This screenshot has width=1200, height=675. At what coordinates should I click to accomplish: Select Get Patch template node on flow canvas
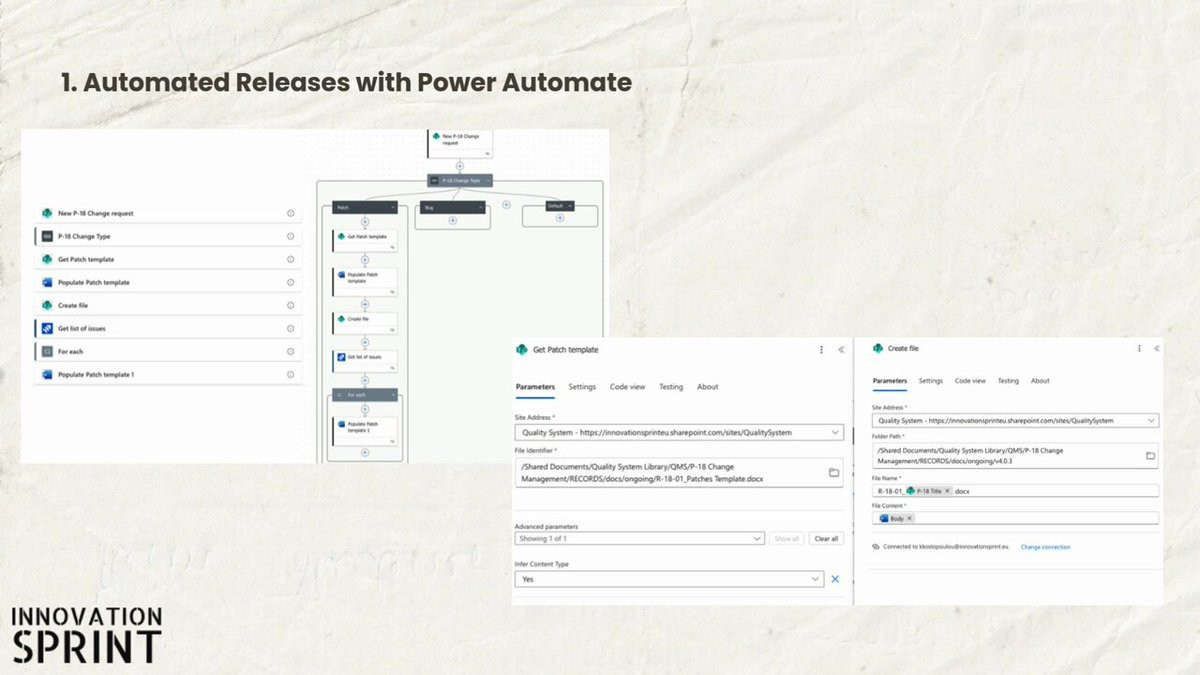(365, 240)
